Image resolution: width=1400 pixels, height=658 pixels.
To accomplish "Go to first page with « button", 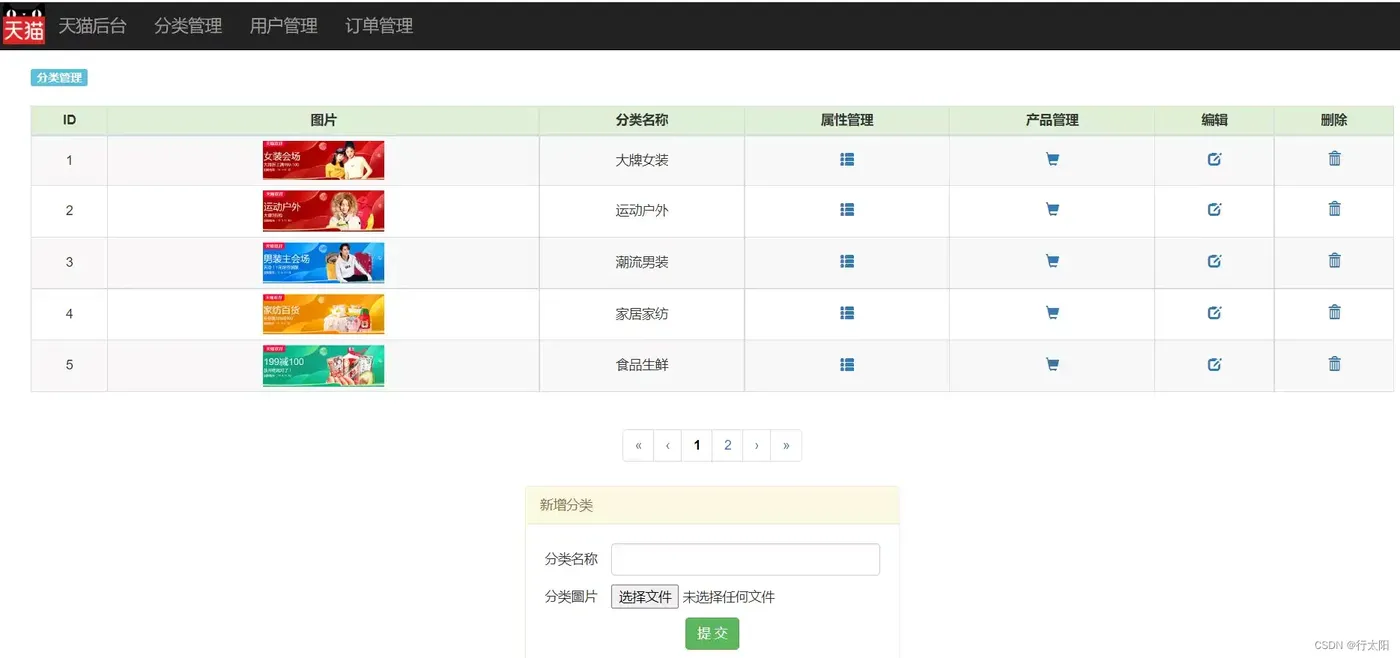I will tap(638, 446).
